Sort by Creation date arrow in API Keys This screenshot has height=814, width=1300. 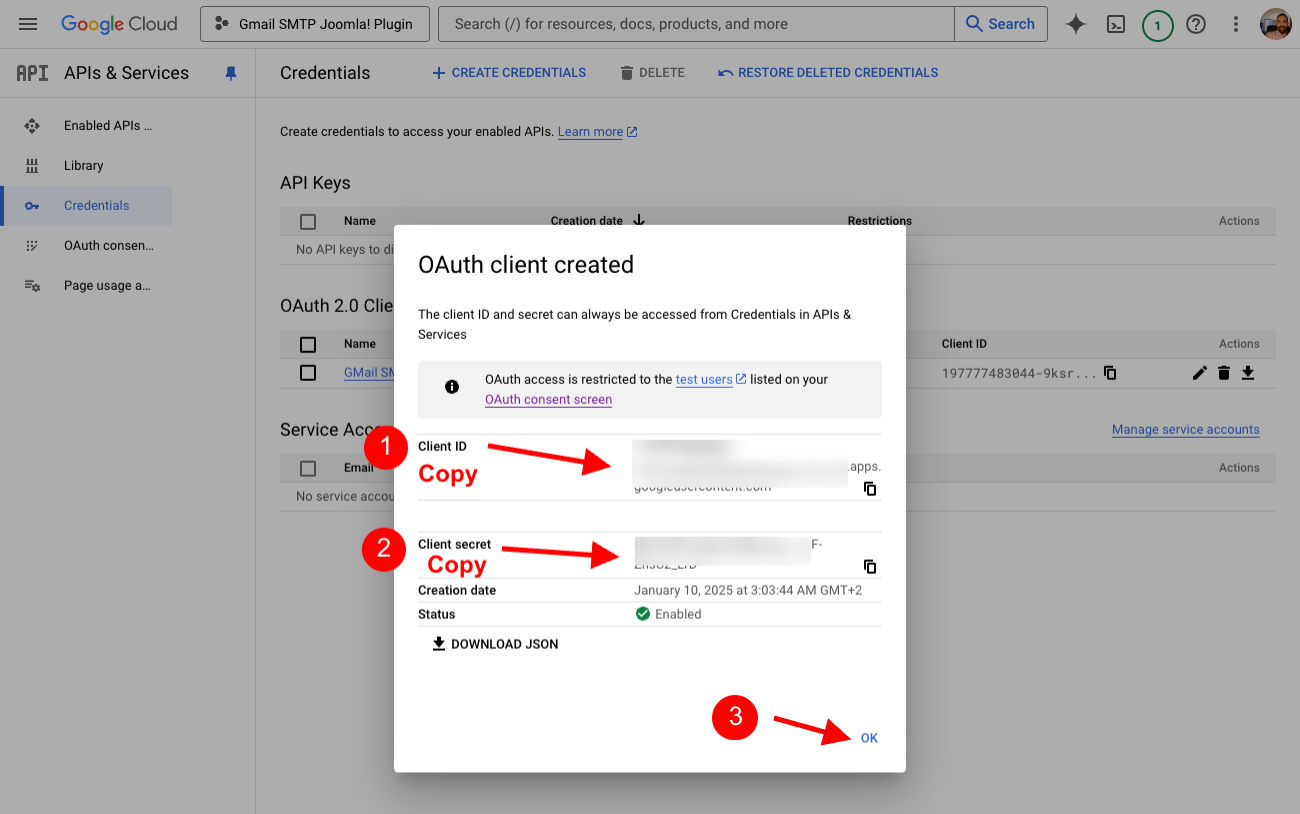point(640,220)
